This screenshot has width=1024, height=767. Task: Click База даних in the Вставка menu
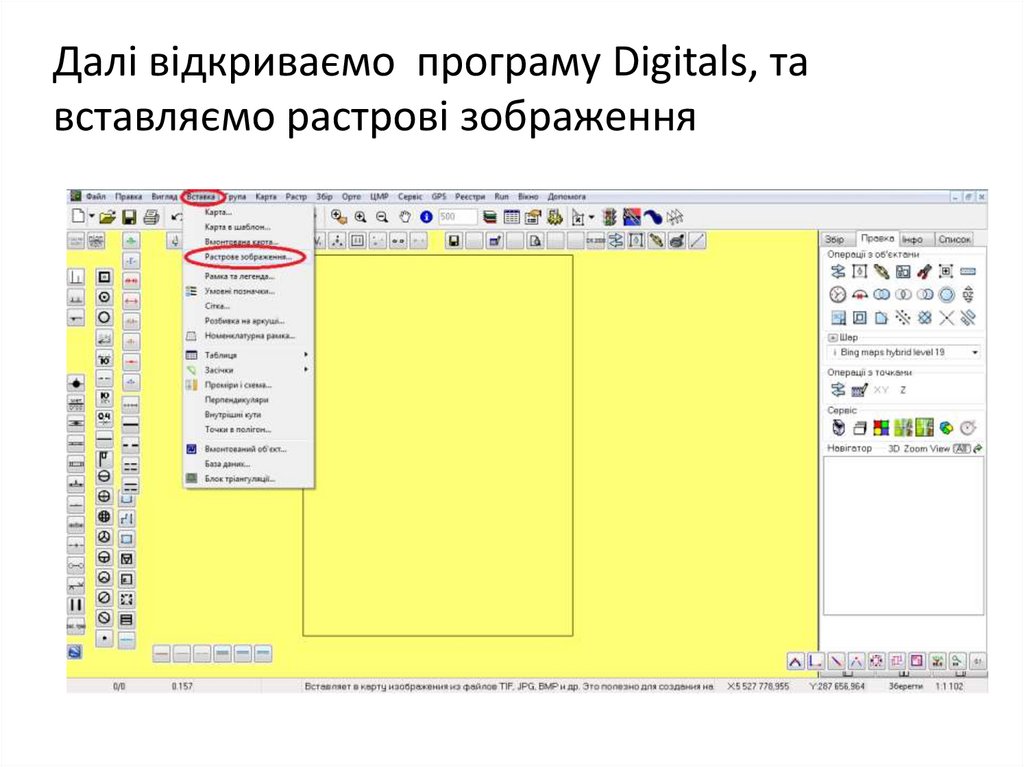[x=227, y=464]
